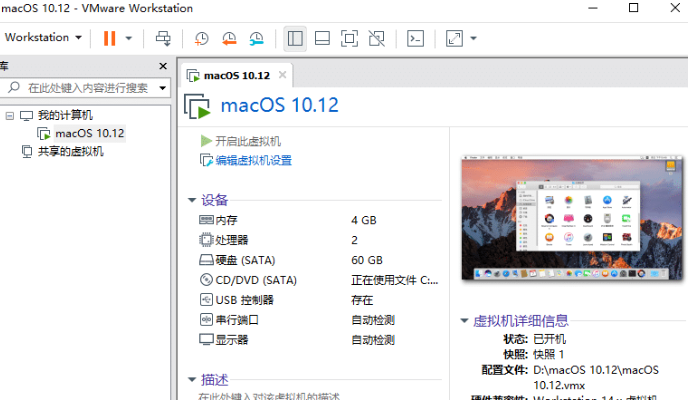Viewport: 688px width, 400px height.
Task: Close the macOS 10.12 tab
Action: (283, 75)
